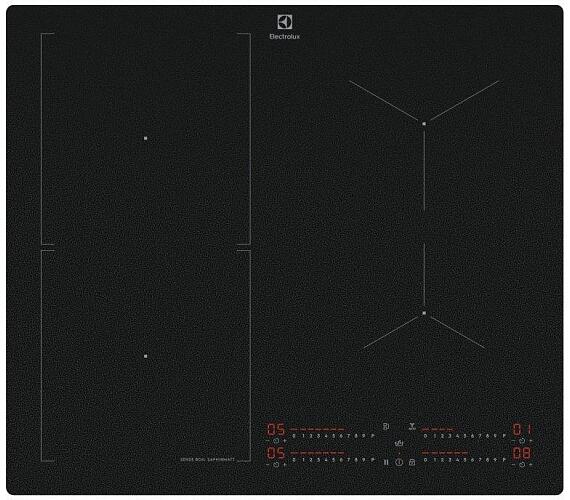570x500 pixels.
Task: Tap the power on/off symbol
Action: [x=399, y=462]
